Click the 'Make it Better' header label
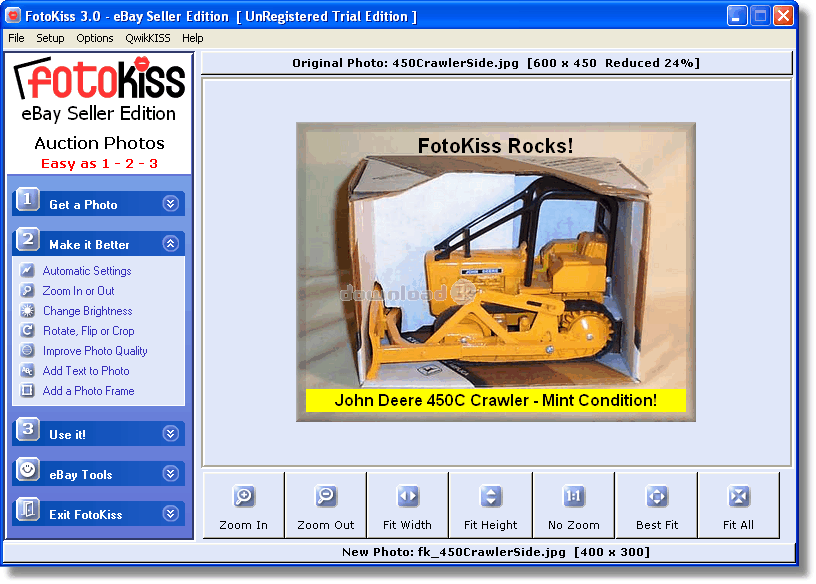 click(89, 245)
